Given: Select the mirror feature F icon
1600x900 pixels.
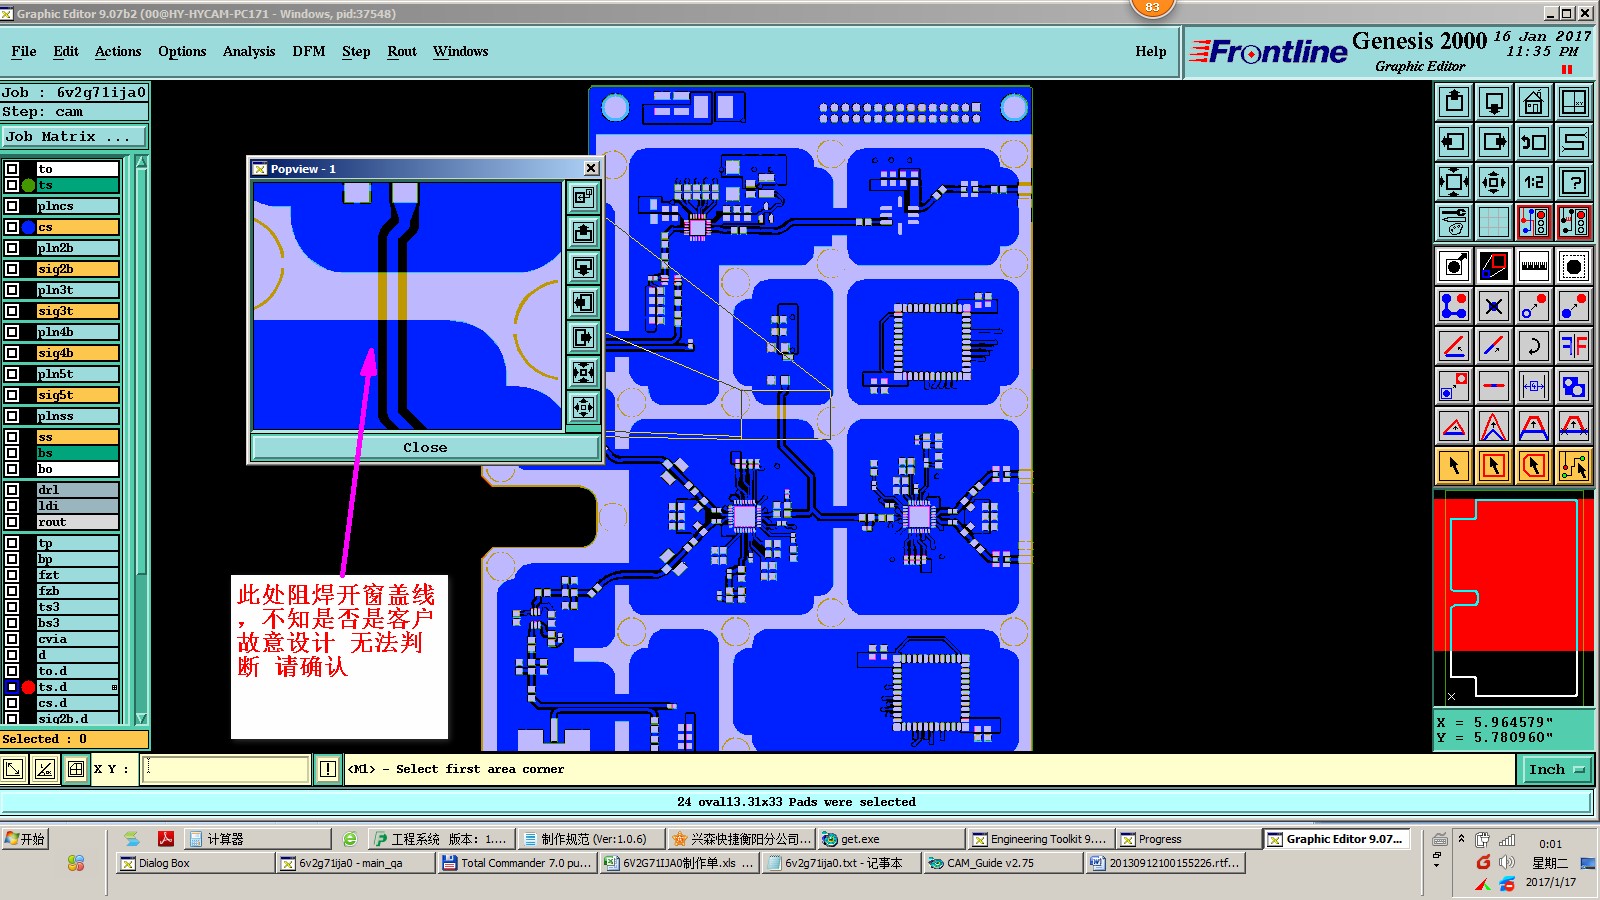Looking at the screenshot, I should (x=1574, y=346).
